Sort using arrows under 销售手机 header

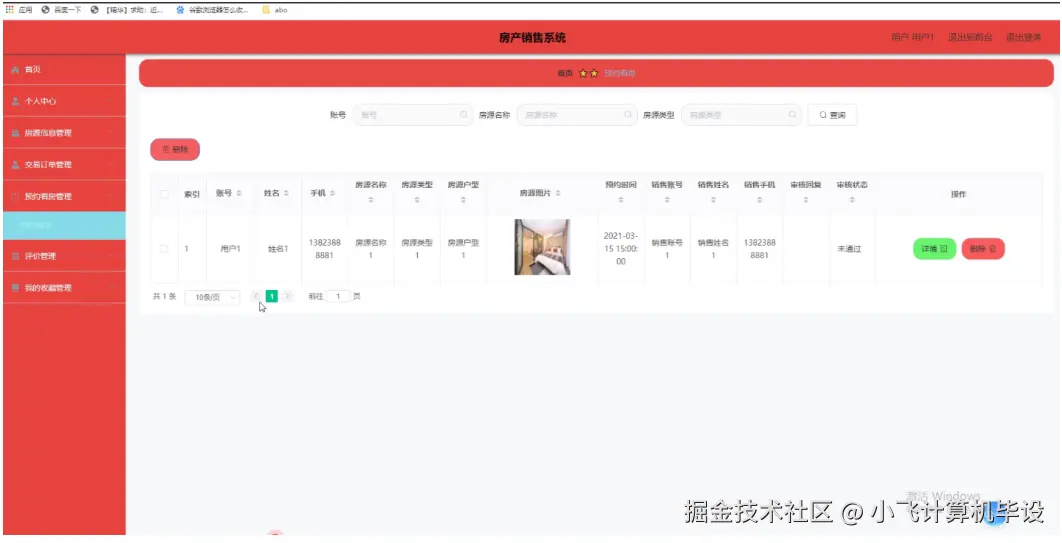pos(759,200)
